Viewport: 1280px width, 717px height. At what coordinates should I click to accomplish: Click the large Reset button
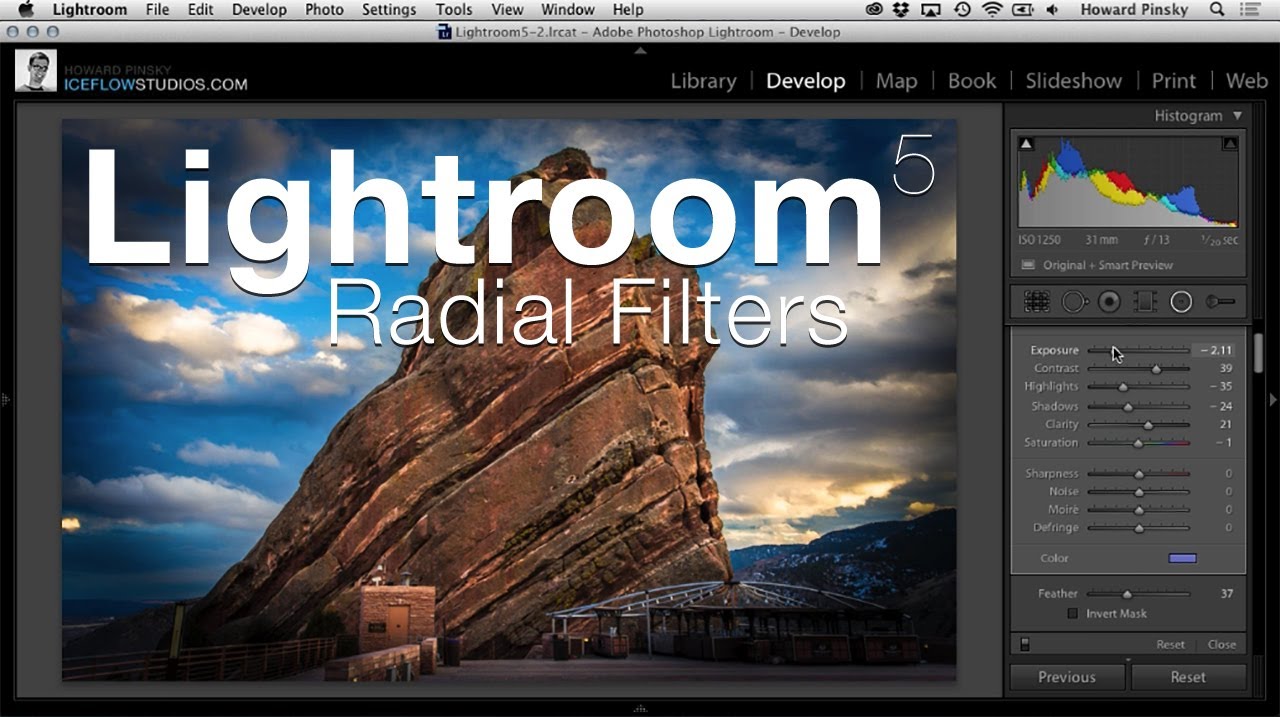point(1188,677)
